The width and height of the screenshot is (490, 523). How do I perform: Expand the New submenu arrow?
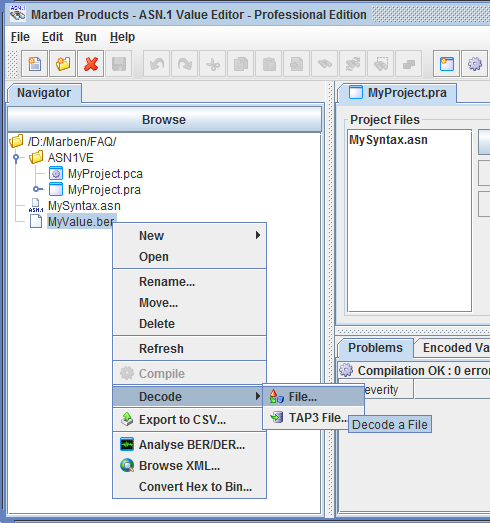click(x=258, y=235)
